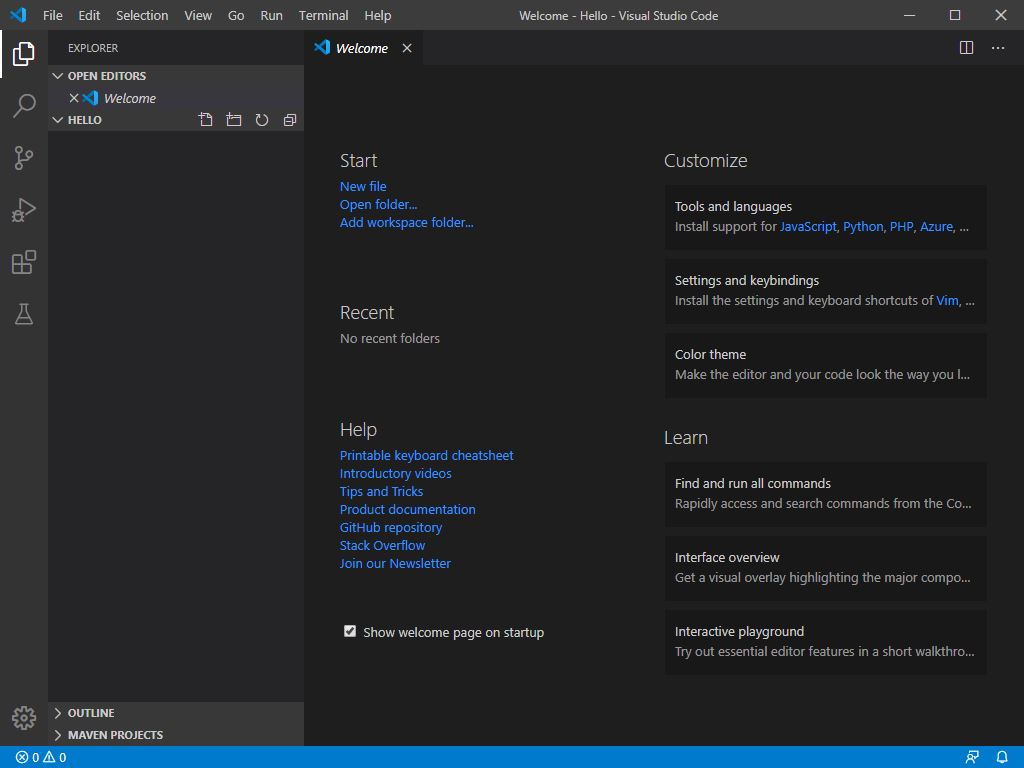Open Find and run all commands card
This screenshot has height=768, width=1024.
pos(825,494)
